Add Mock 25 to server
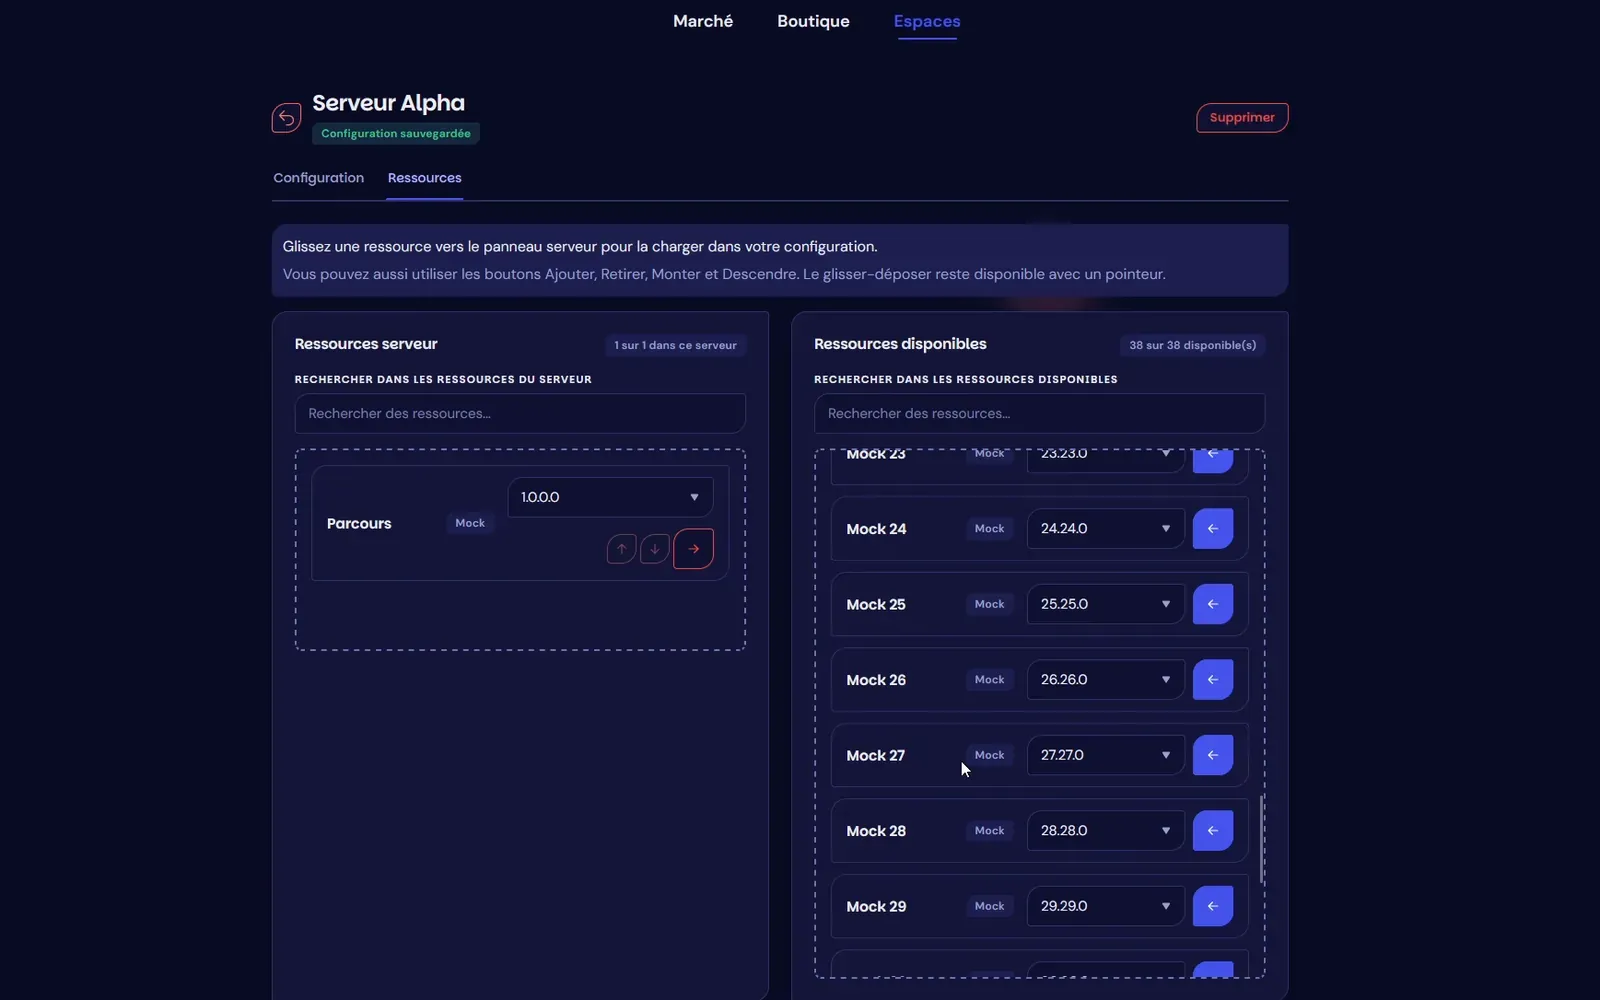This screenshot has width=1600, height=1000. 1212,604
